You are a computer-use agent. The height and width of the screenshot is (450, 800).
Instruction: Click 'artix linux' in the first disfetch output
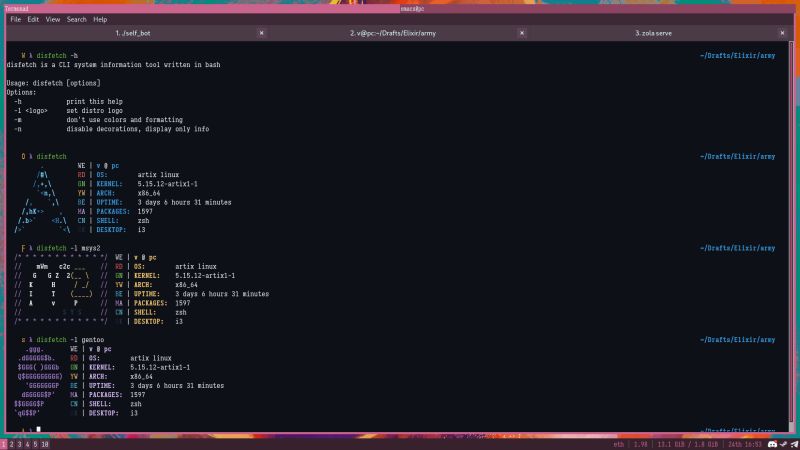[x=158, y=175]
